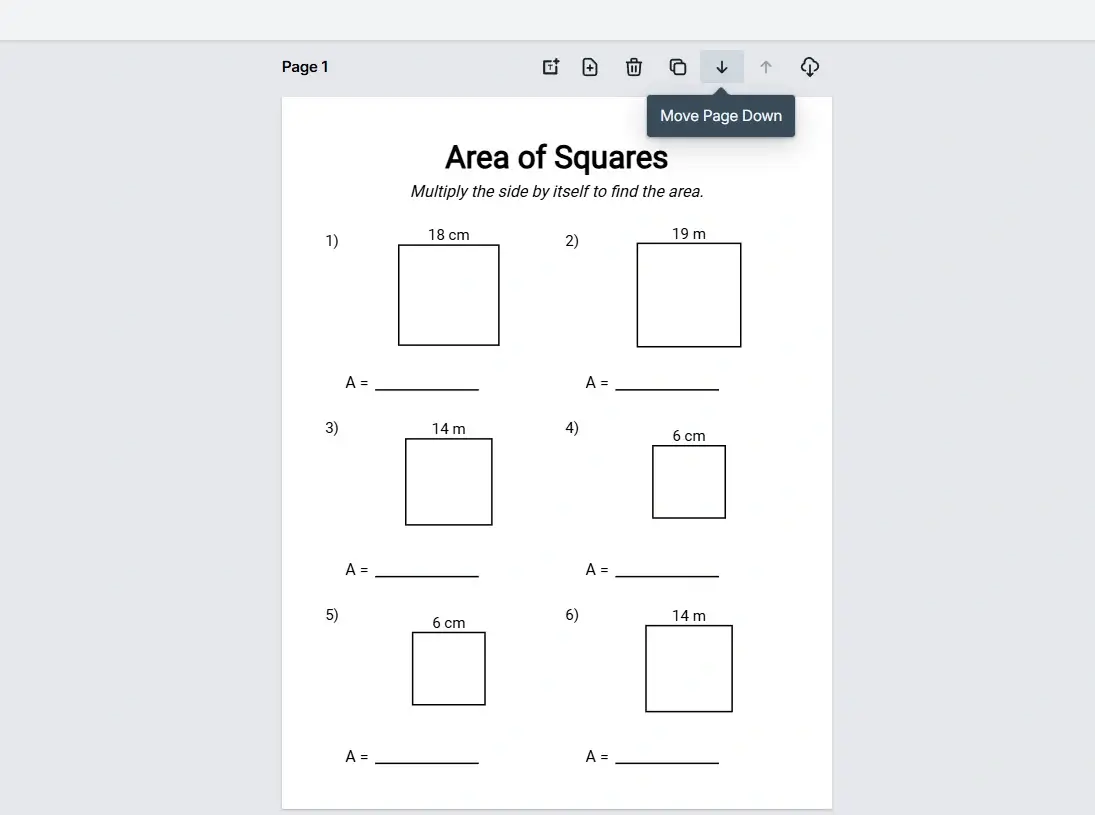Screen dimensions: 1095x815
Task: Click problem number '5)'
Action: pos(332,615)
